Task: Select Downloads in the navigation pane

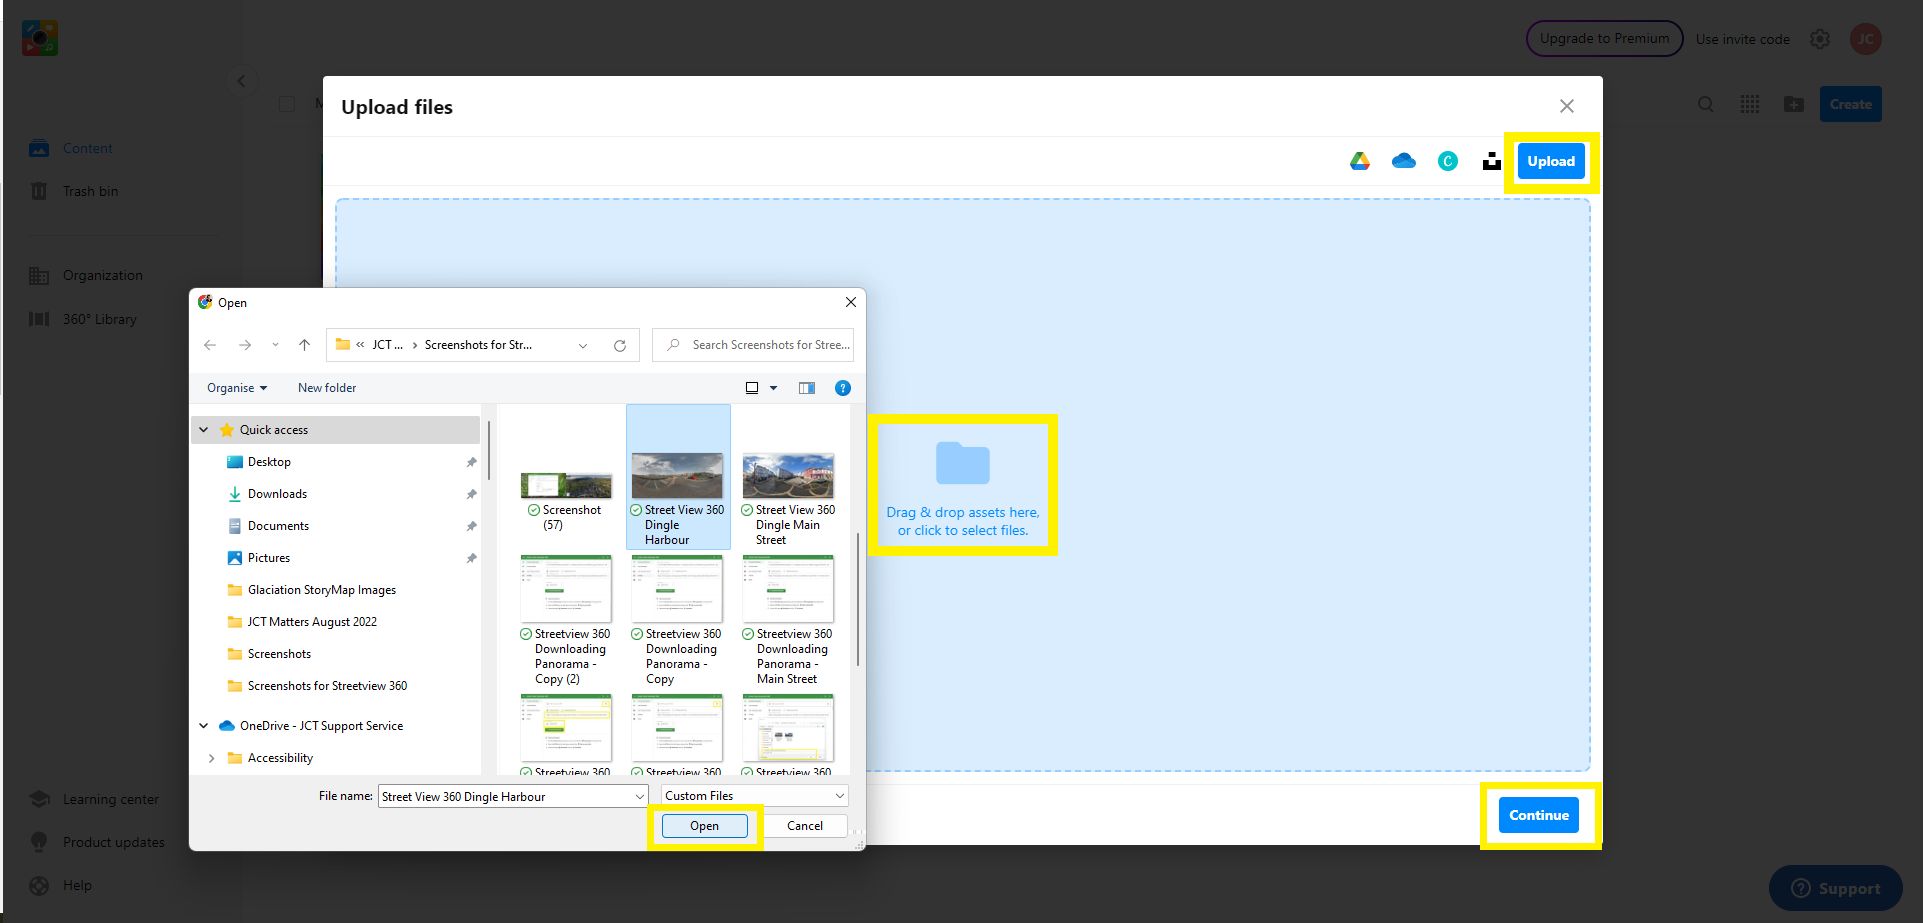Action: coord(277,494)
